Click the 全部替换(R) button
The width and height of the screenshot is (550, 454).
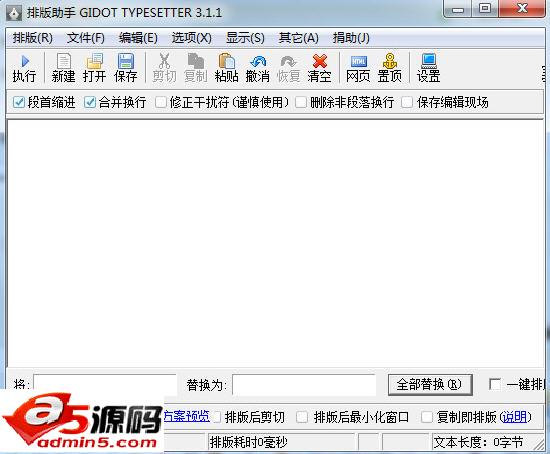click(x=430, y=385)
